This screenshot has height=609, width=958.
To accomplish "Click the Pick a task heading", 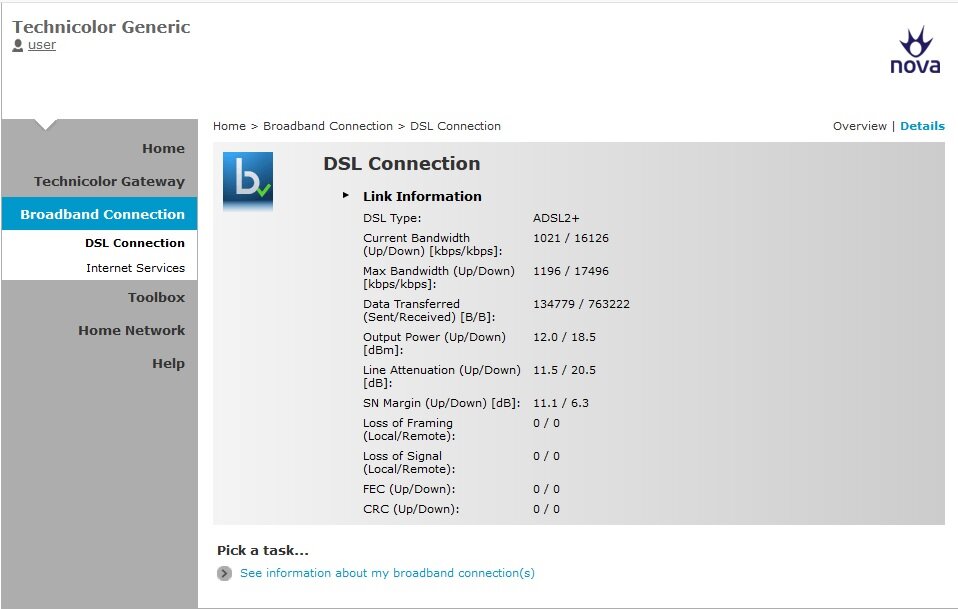I will (263, 550).
